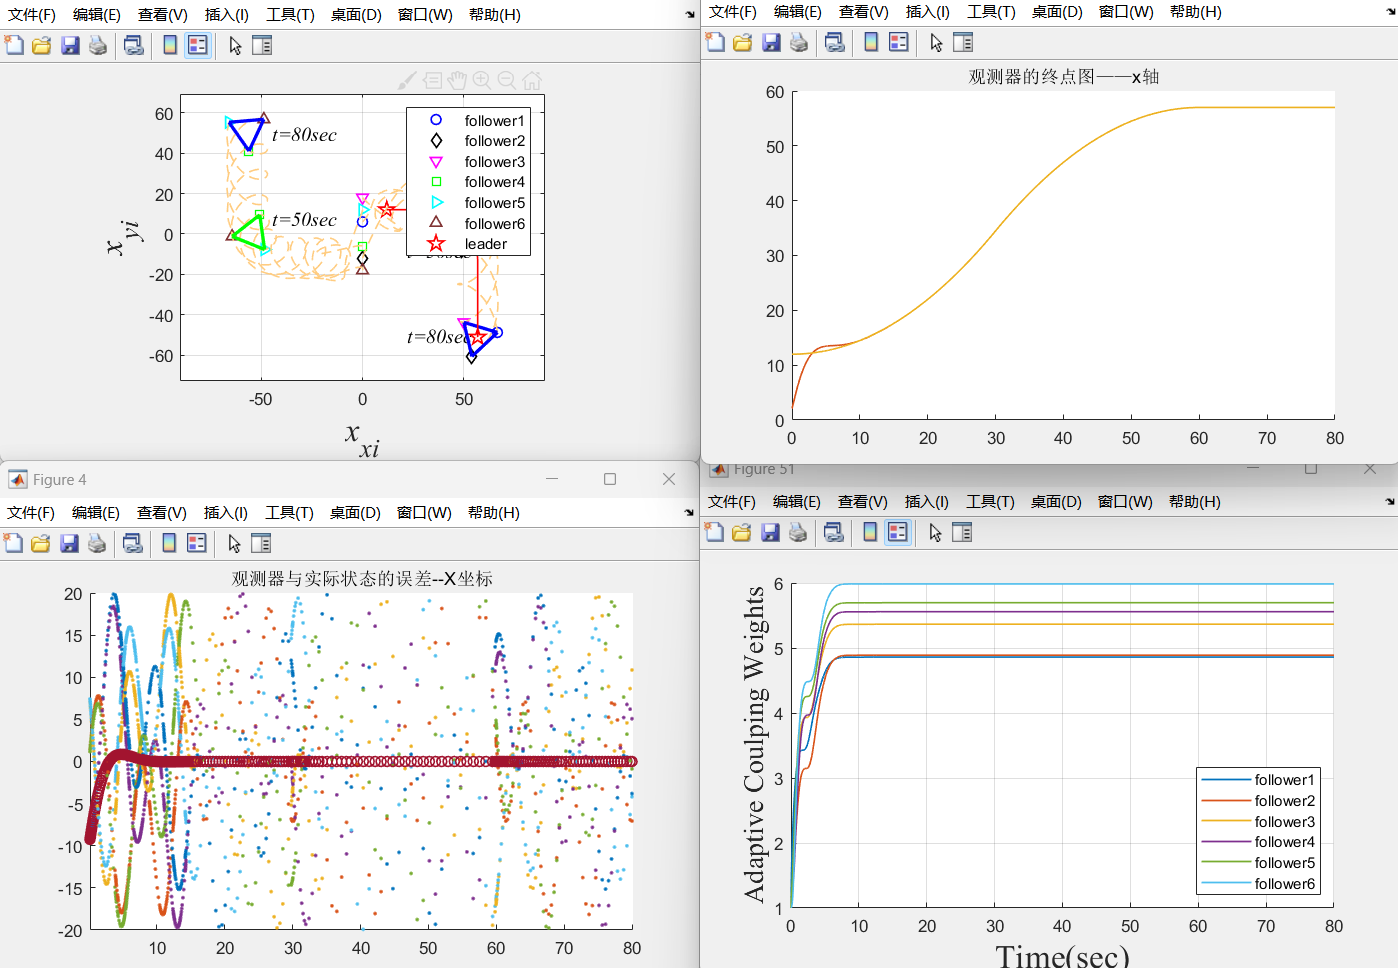The width and height of the screenshot is (1398, 968).
Task: Toggle Insert Colorbar in 观测器的终点图 window toolbar
Action: tap(871, 42)
